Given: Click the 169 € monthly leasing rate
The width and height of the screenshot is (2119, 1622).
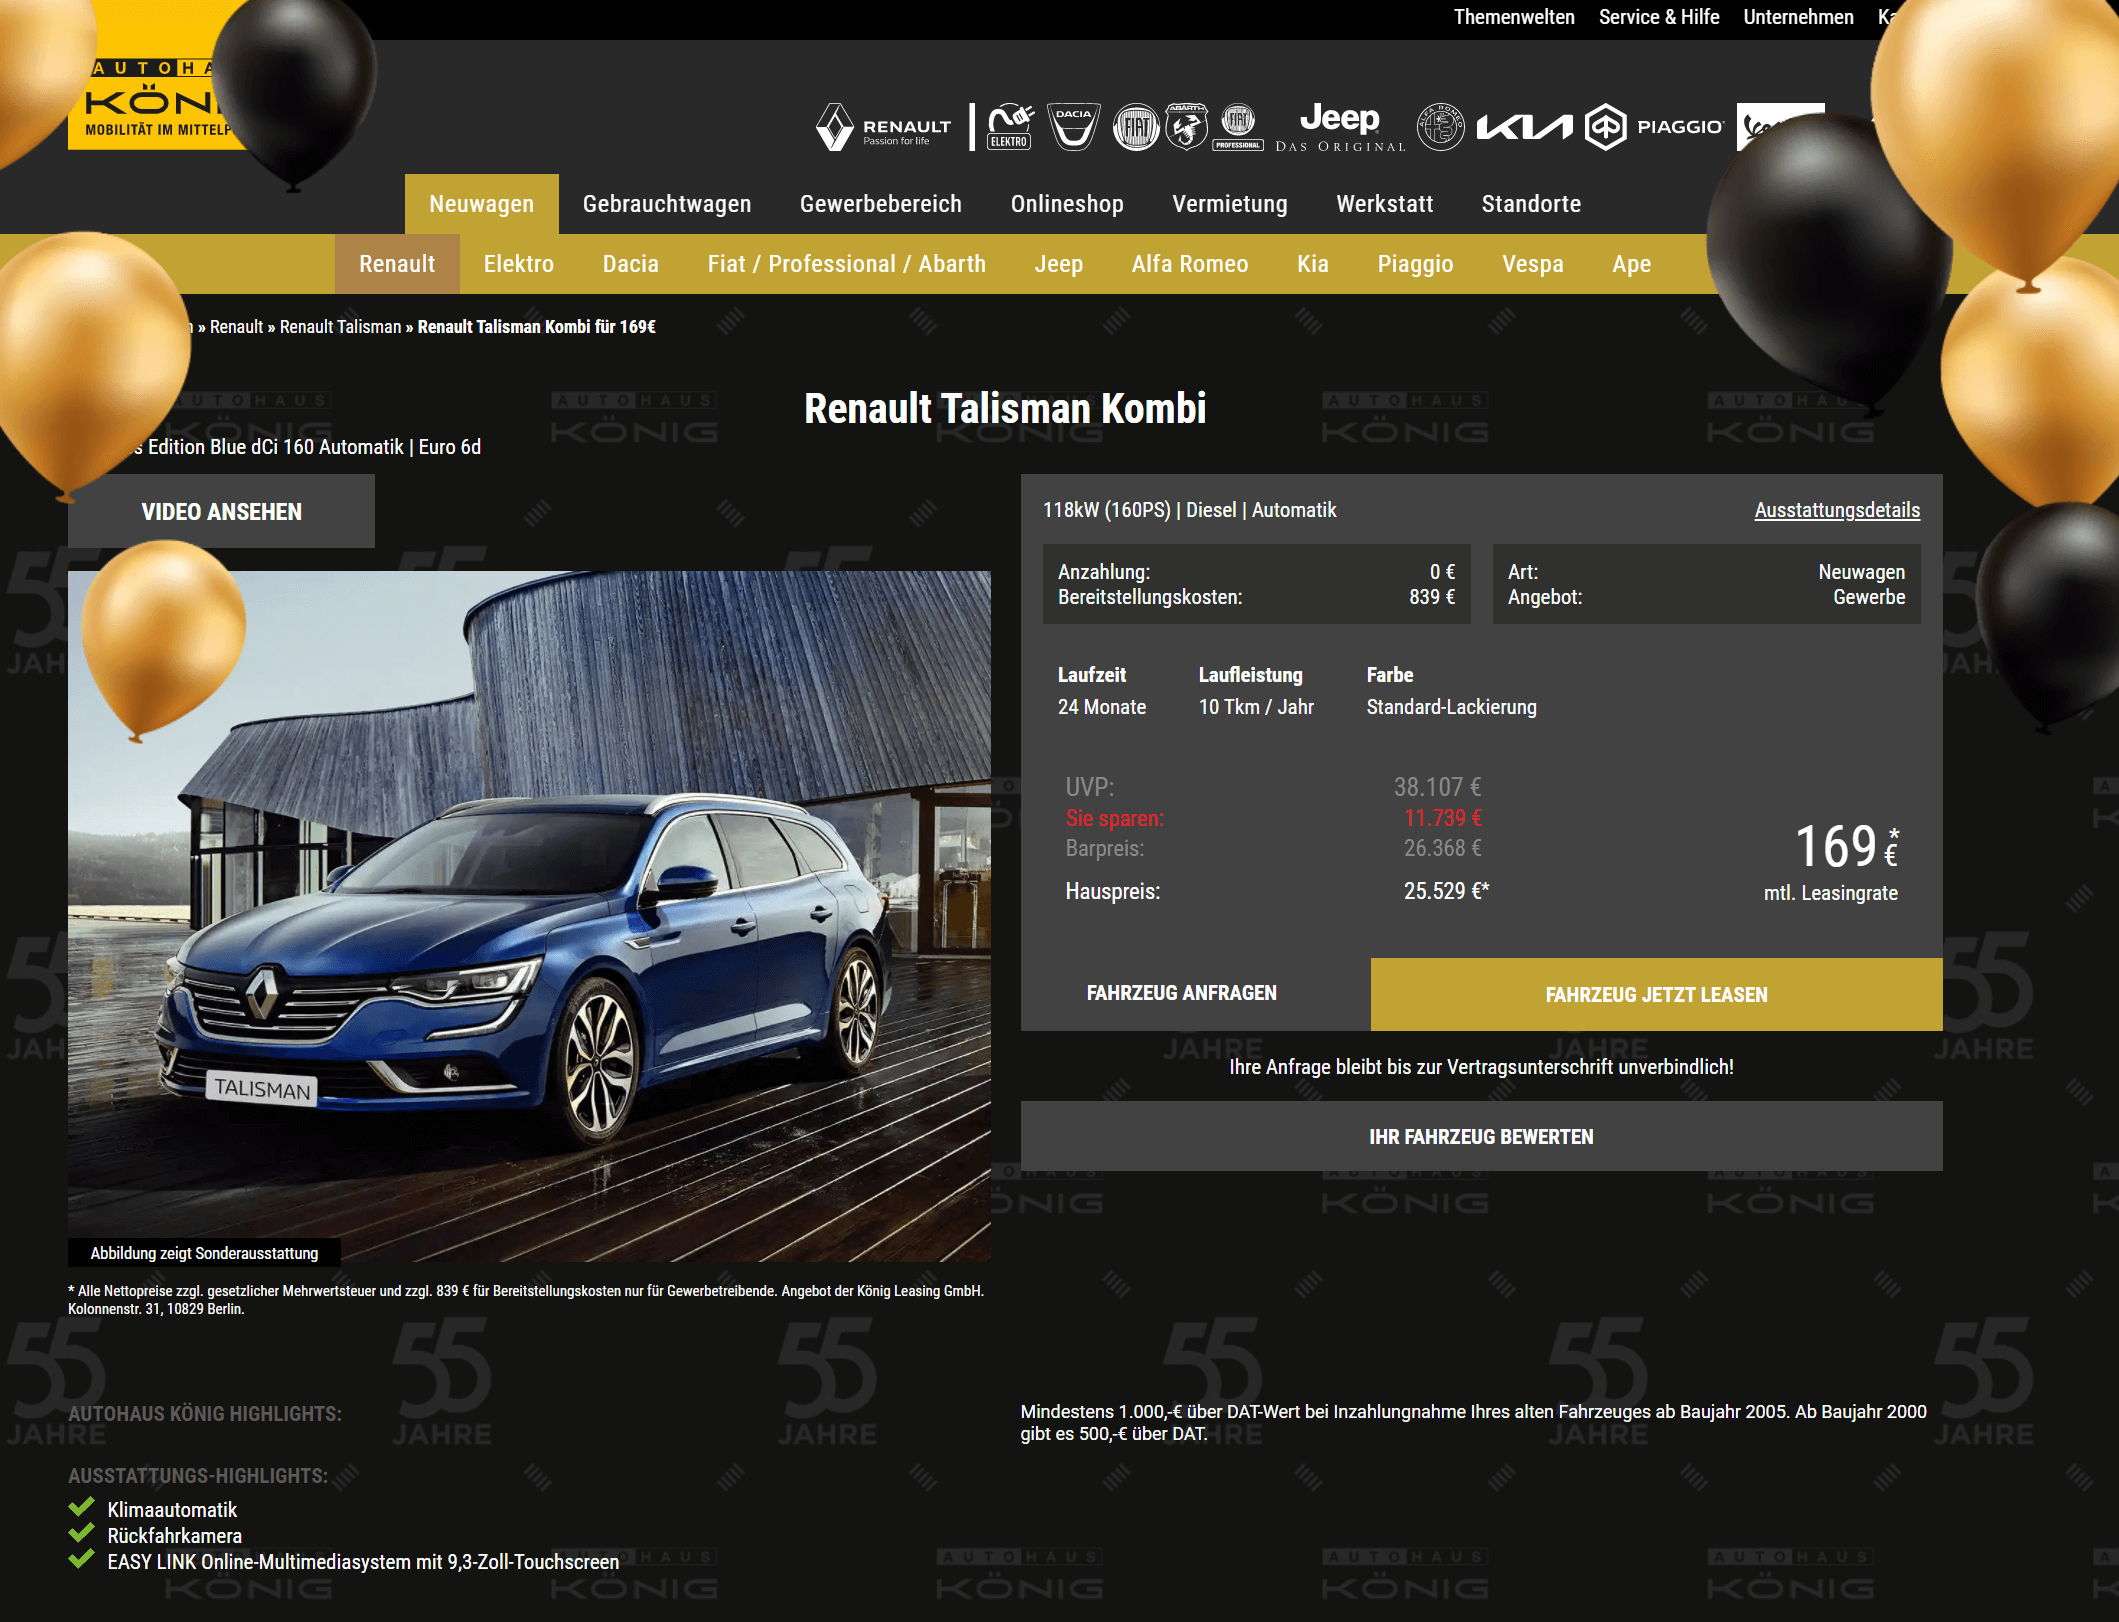Looking at the screenshot, I should click(x=1846, y=847).
